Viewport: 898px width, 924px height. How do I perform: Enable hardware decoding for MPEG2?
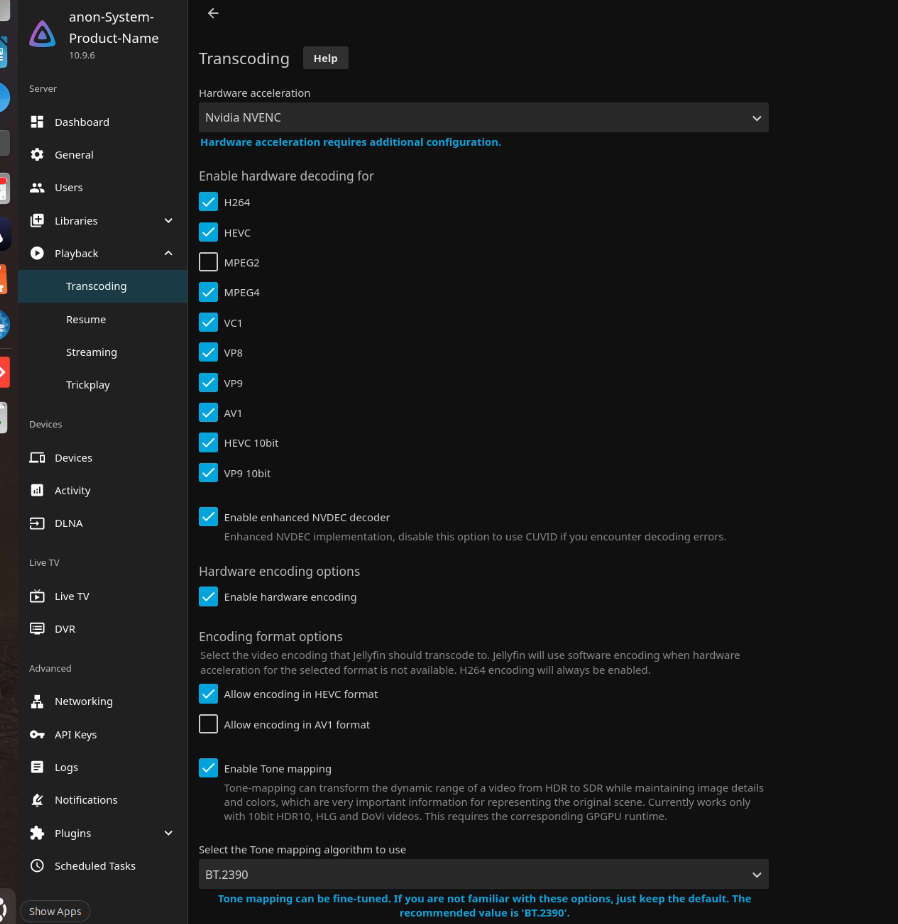pos(208,263)
